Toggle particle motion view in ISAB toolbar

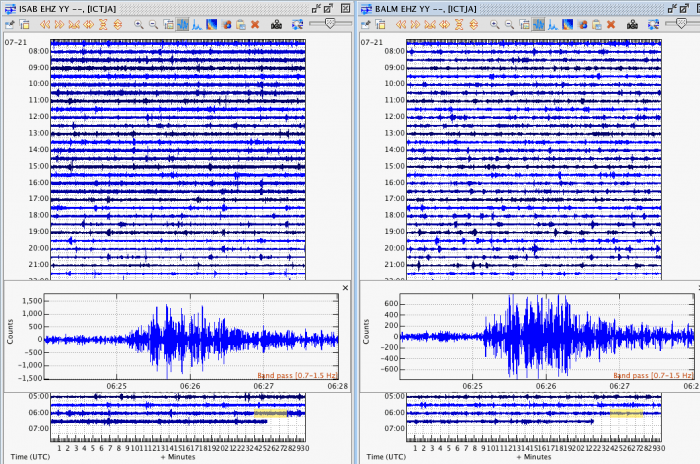[226, 25]
